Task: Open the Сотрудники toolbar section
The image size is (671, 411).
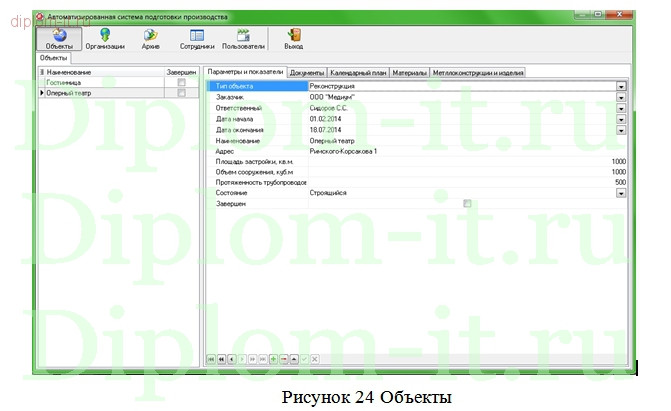Action: (x=197, y=39)
